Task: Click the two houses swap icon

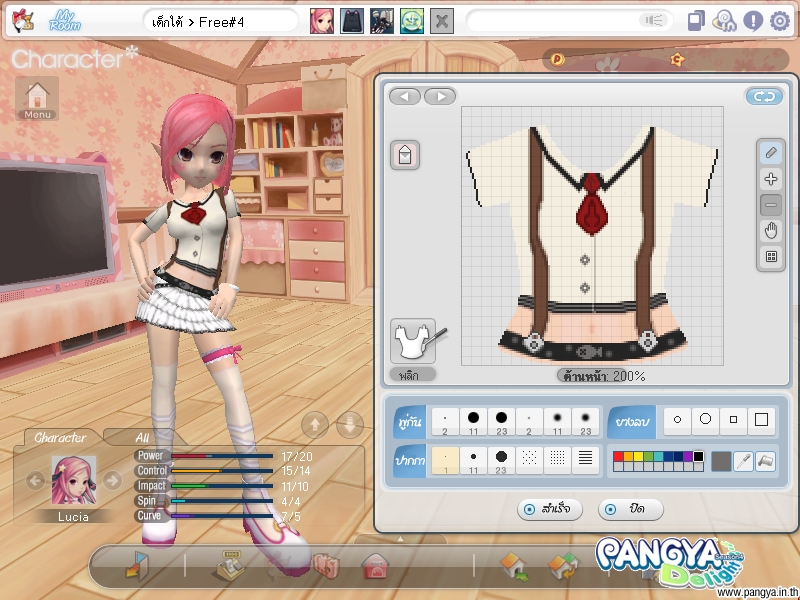Action: pos(564,566)
